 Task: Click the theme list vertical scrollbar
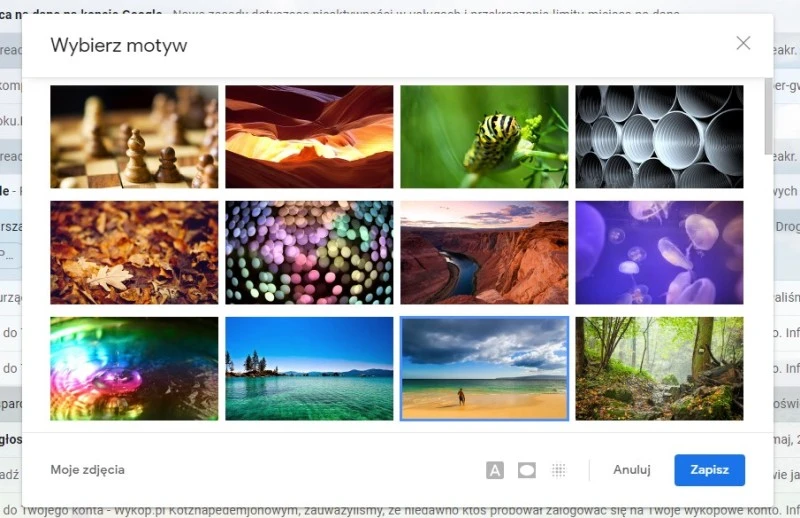[768, 116]
